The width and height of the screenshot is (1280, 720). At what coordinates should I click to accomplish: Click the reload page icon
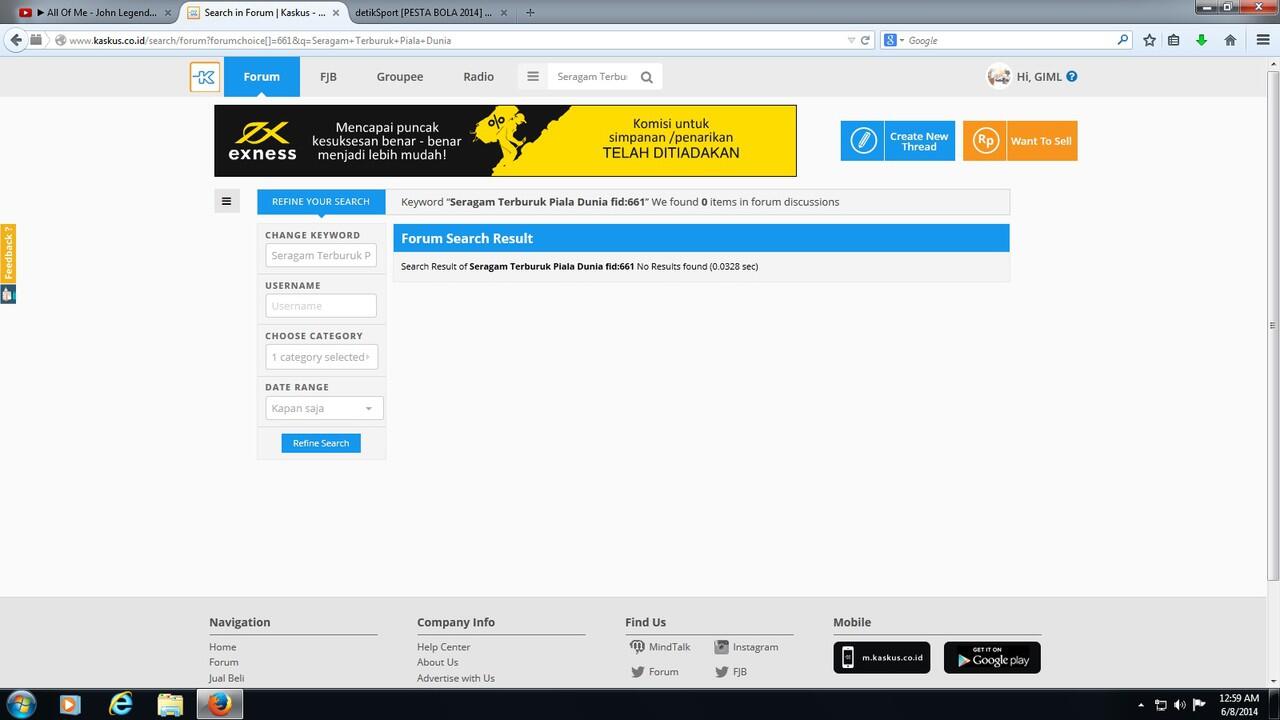[x=864, y=41]
